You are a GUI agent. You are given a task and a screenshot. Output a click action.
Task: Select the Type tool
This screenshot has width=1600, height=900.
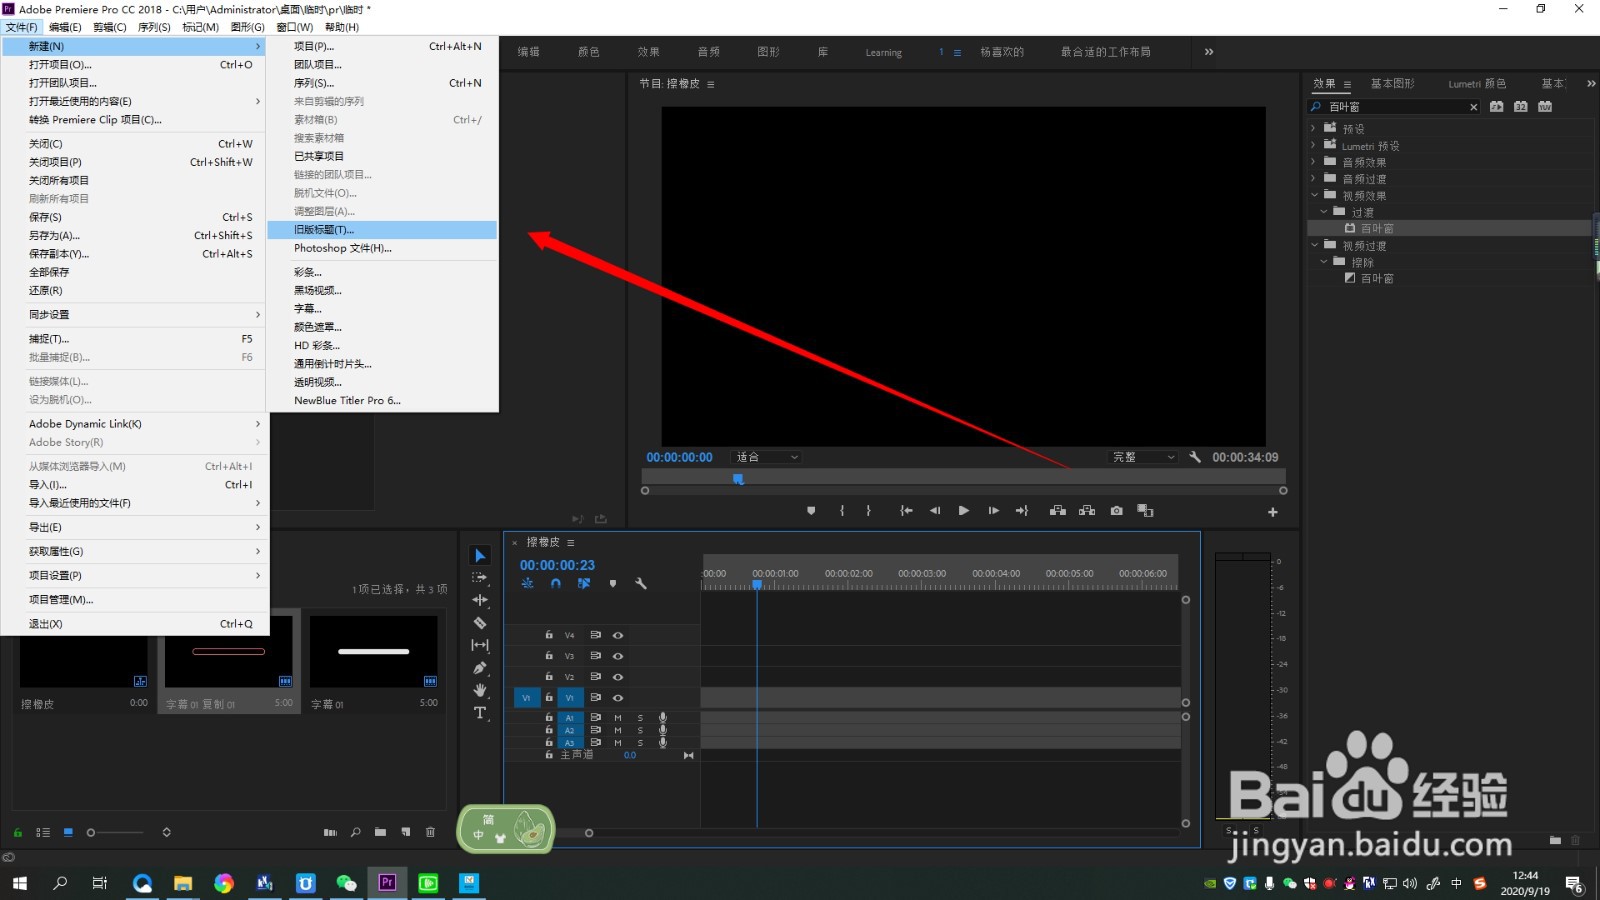pos(480,713)
